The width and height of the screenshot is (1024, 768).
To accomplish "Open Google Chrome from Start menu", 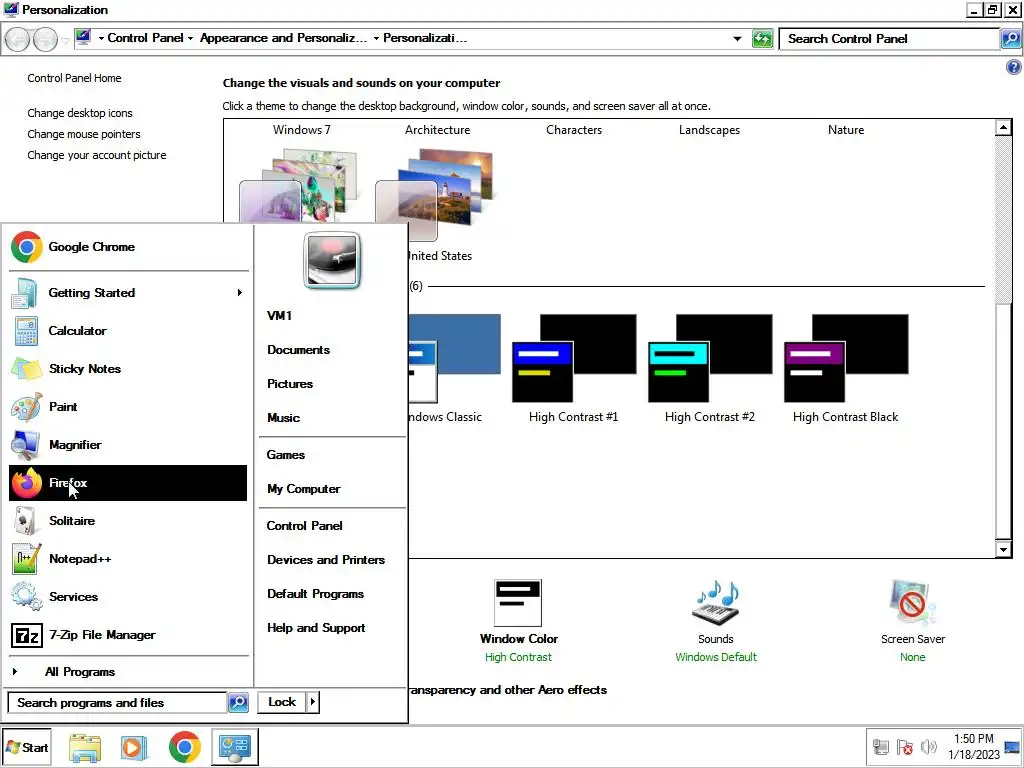I will [x=128, y=247].
